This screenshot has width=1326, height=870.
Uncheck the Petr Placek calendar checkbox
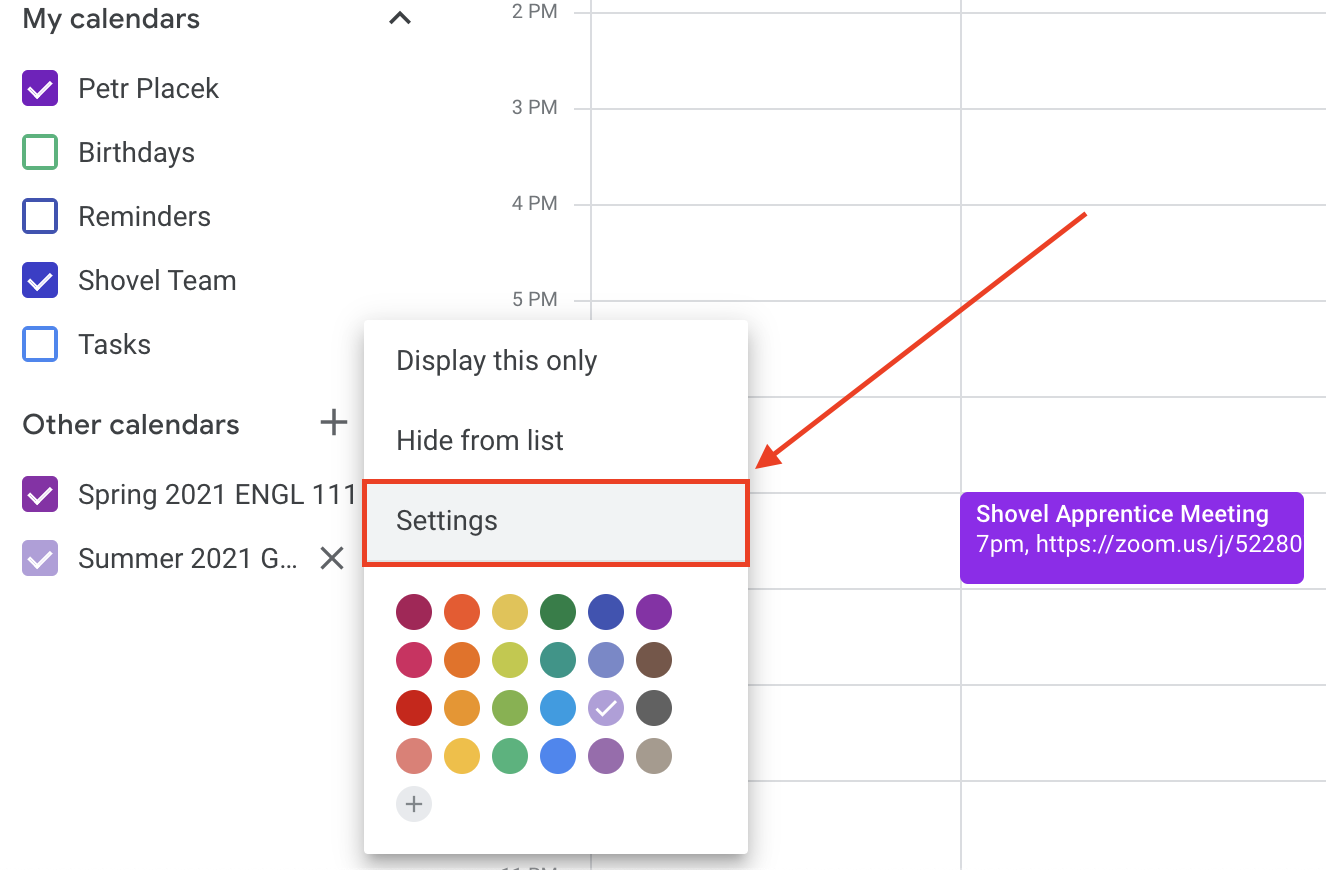click(40, 88)
